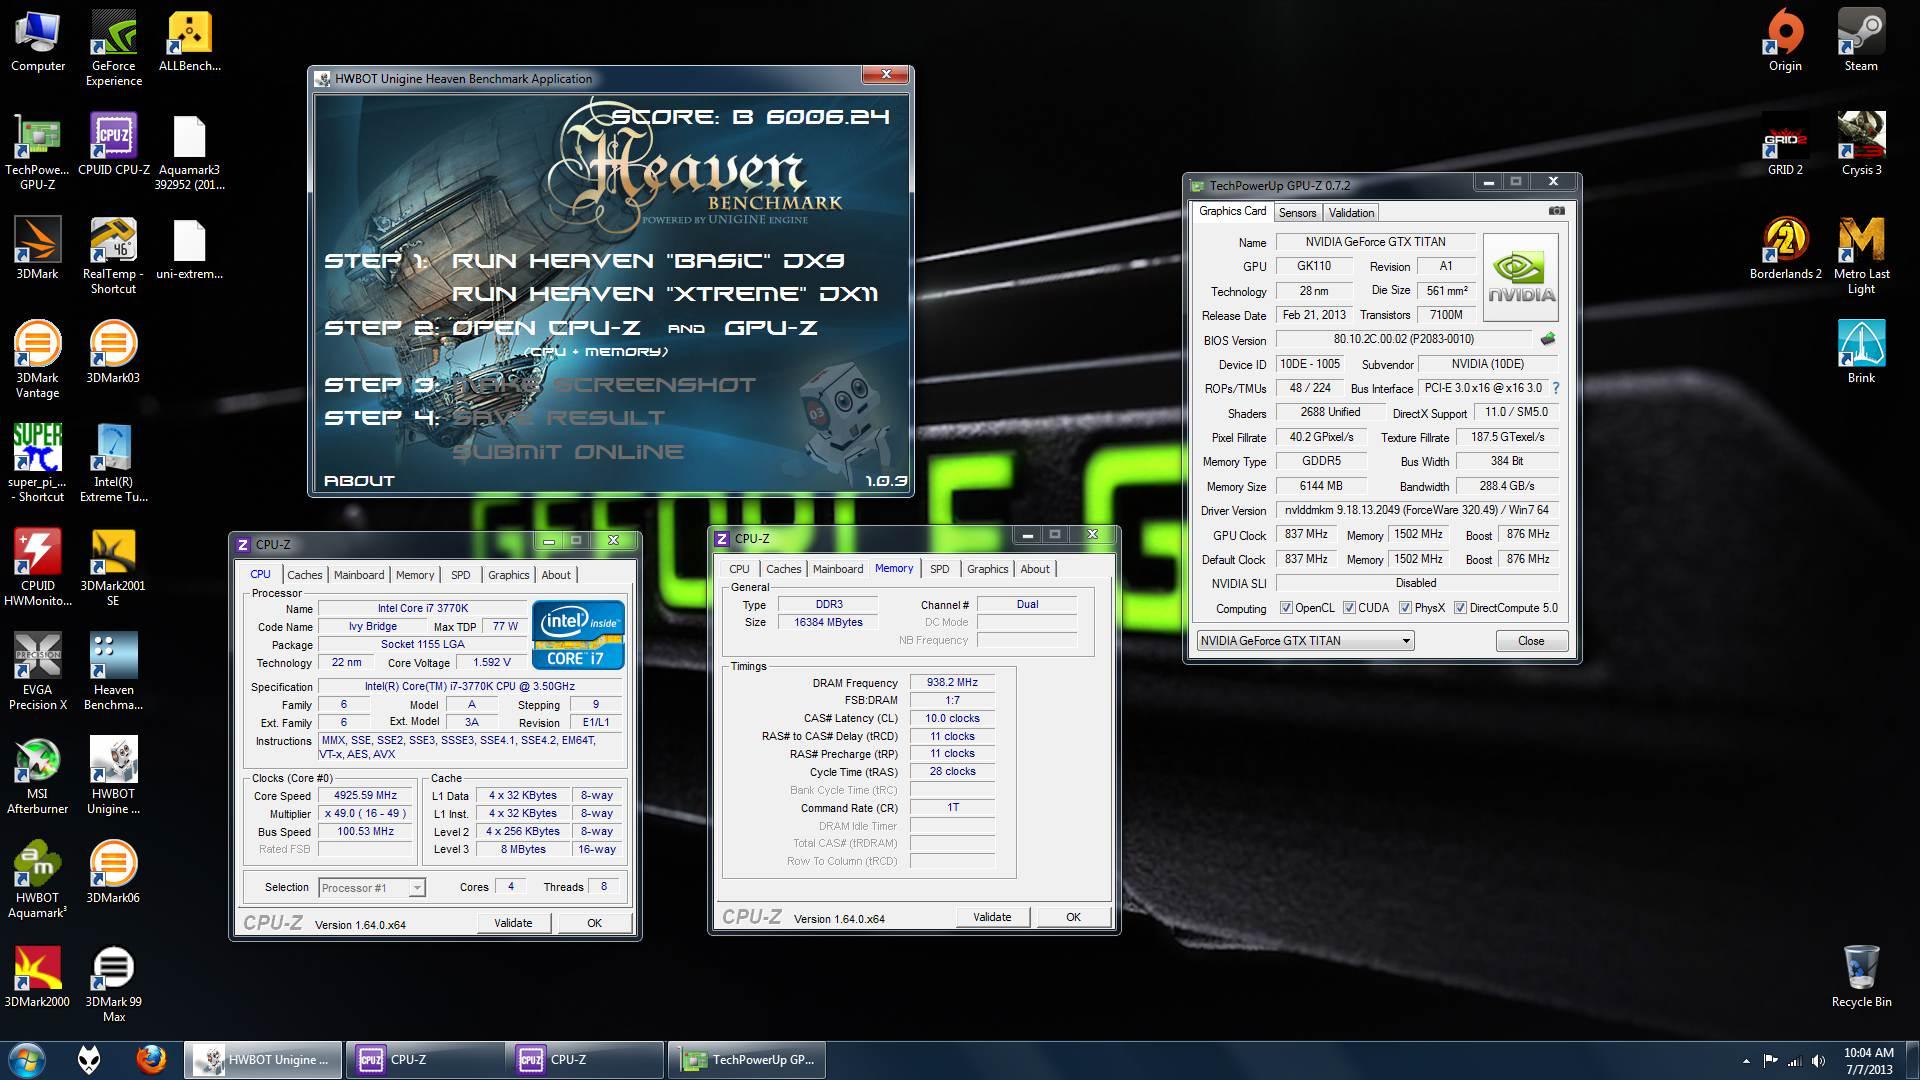Click bus interface question mark in GPU-Z
The width and height of the screenshot is (1920, 1080).
tap(1555, 388)
